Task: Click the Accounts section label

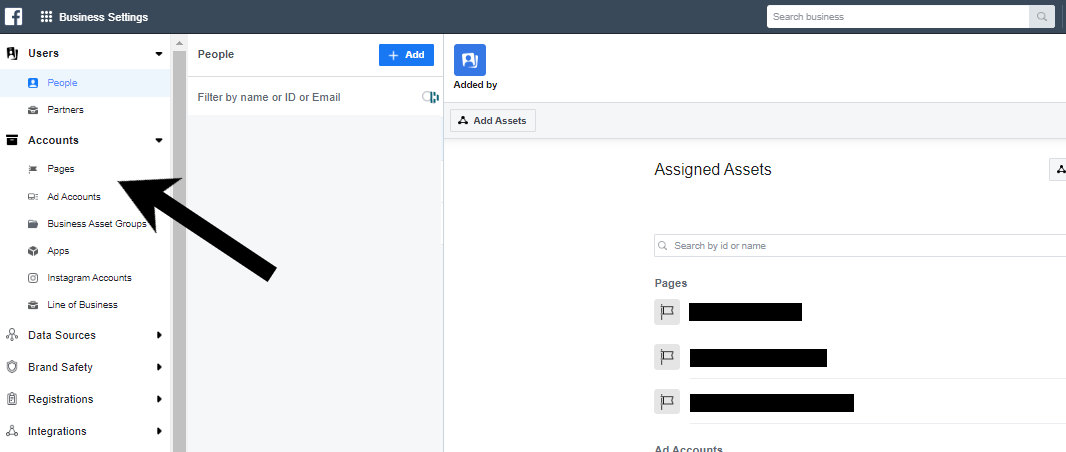Action: click(x=53, y=140)
